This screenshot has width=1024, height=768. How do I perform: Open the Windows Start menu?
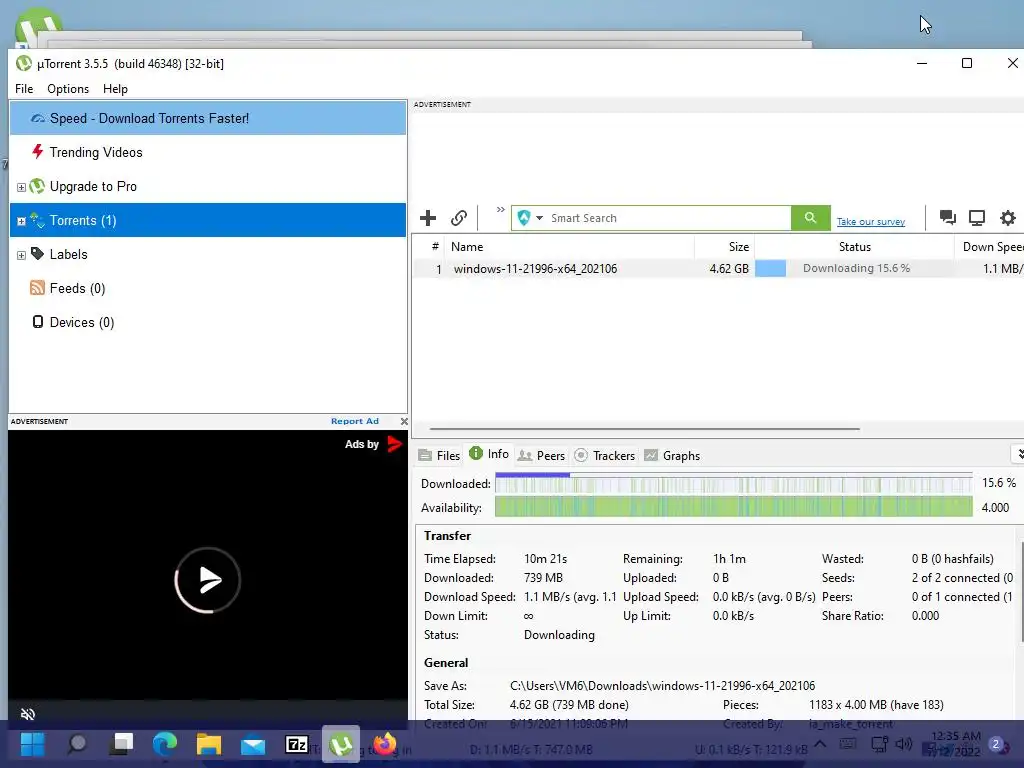click(33, 744)
